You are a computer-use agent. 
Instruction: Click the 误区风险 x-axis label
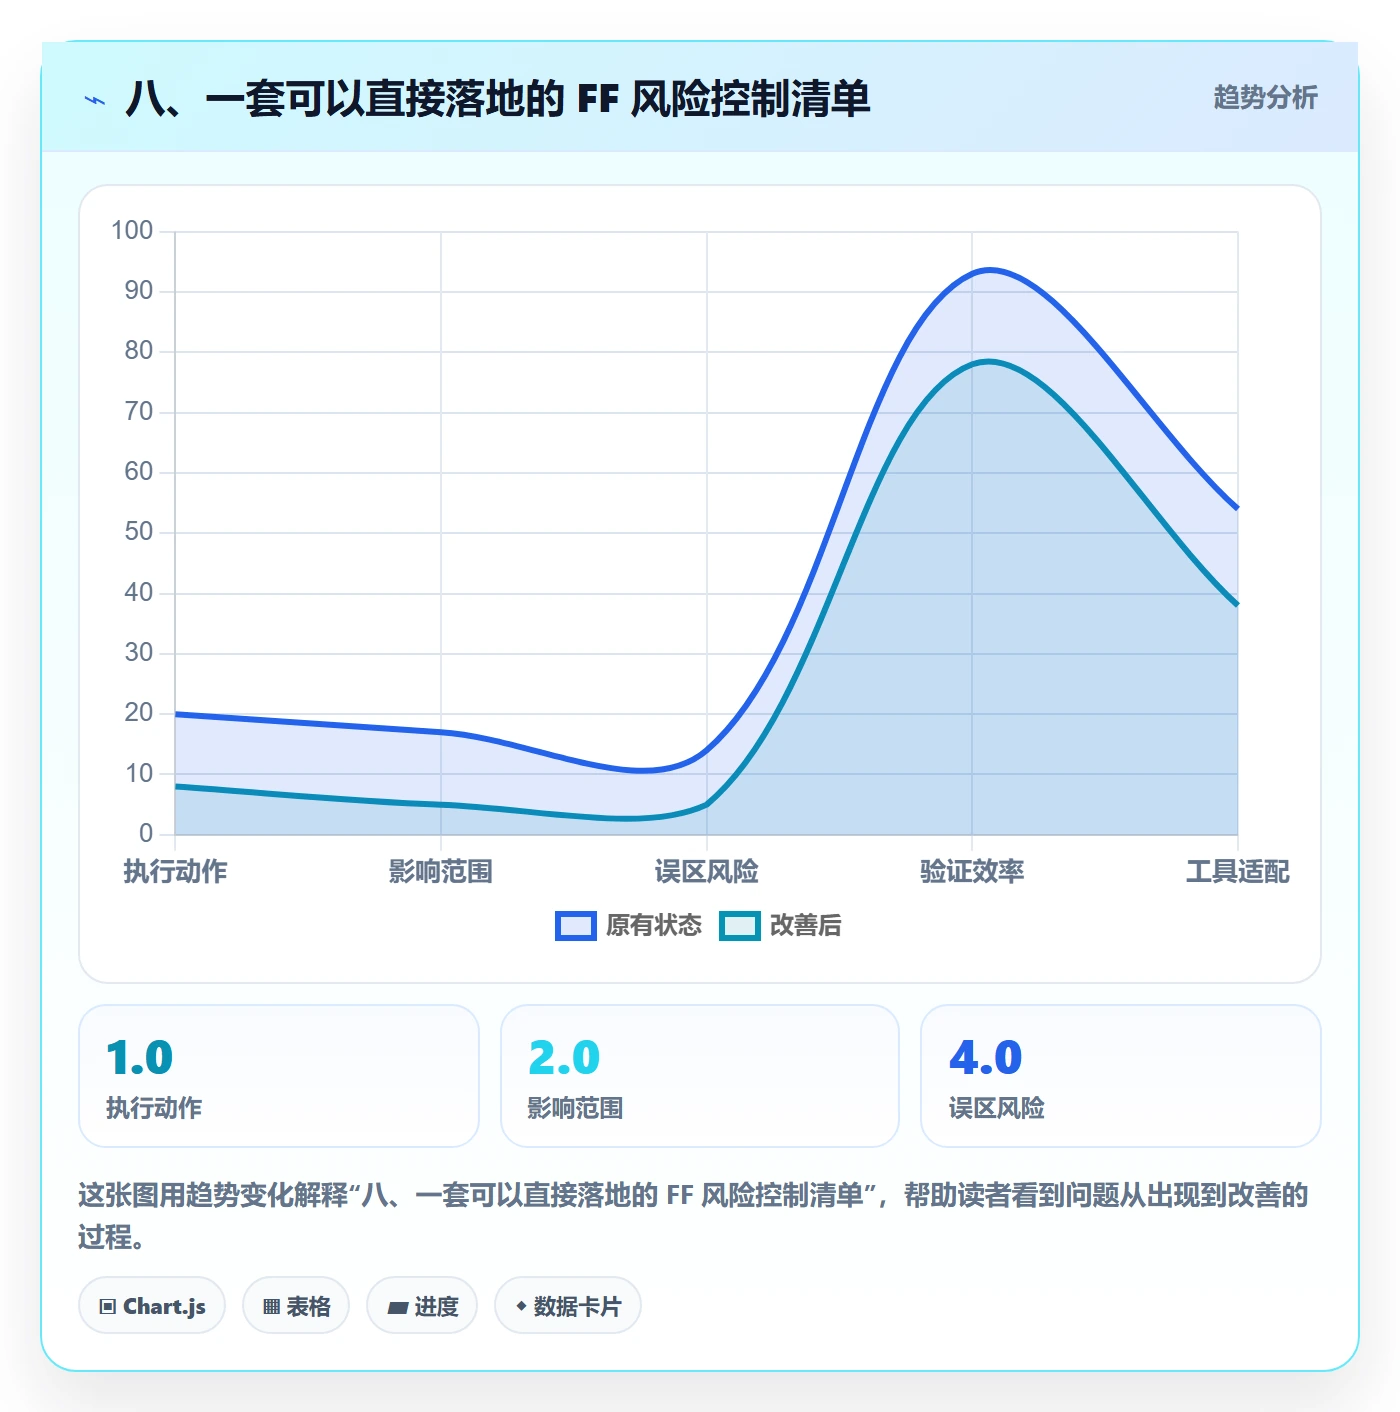707,872
